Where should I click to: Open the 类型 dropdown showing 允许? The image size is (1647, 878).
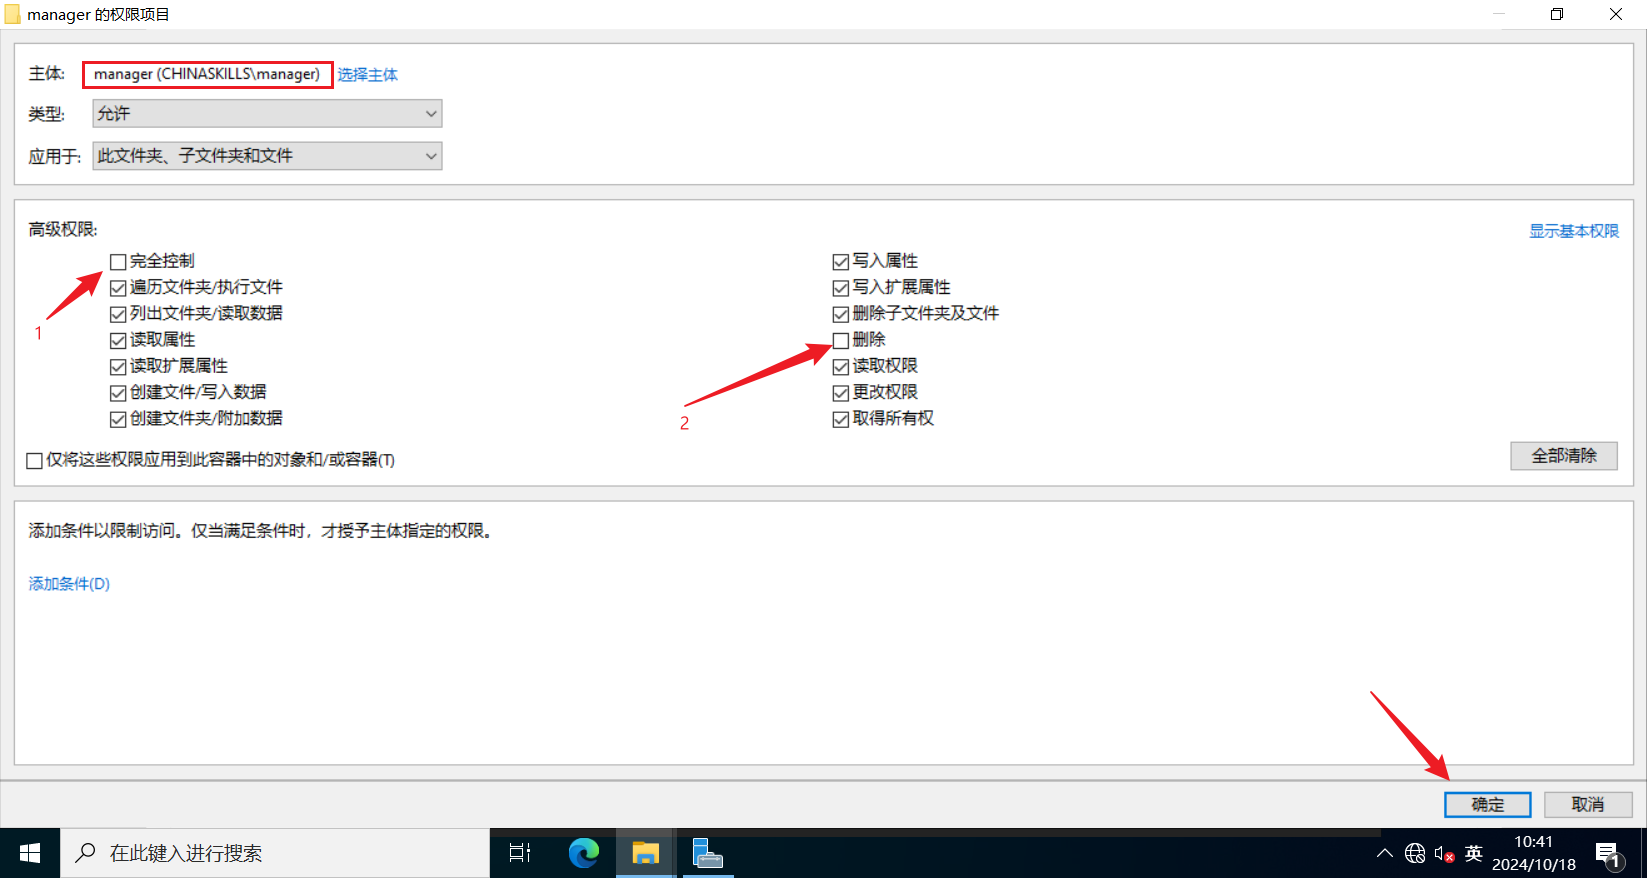click(267, 114)
